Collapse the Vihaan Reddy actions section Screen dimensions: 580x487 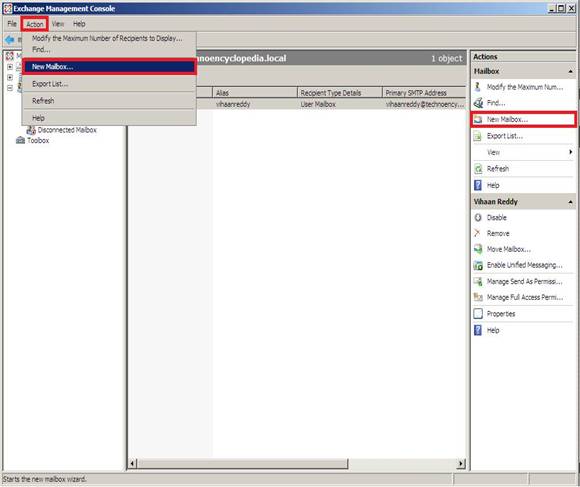click(x=570, y=202)
